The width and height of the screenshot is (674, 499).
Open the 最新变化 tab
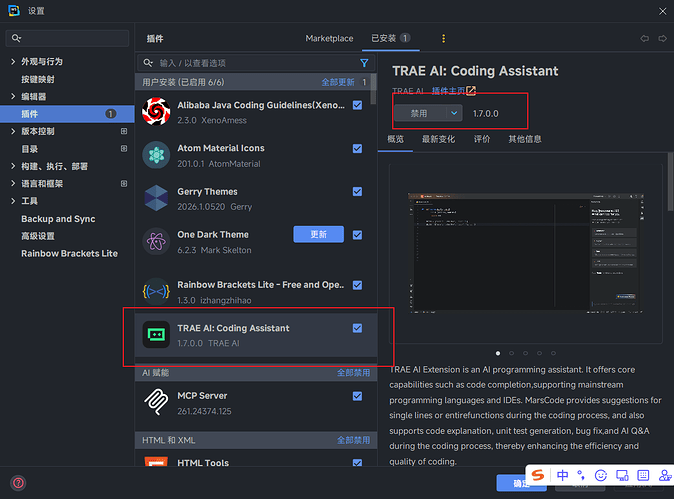(x=438, y=139)
